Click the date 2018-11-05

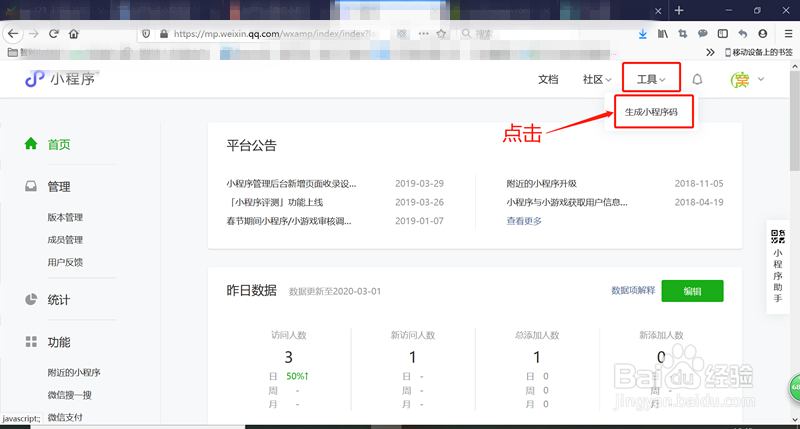[699, 184]
